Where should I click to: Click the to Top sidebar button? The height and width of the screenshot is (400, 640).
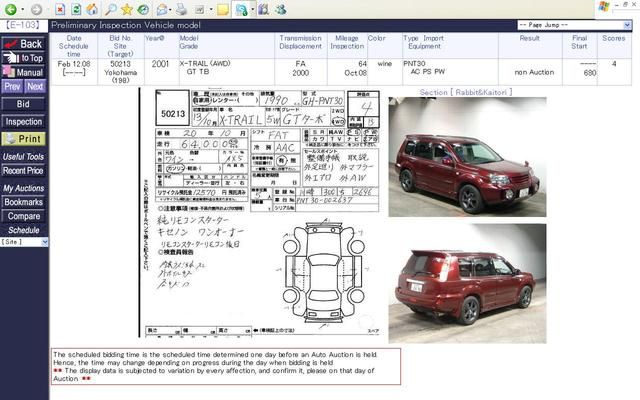click(x=24, y=58)
